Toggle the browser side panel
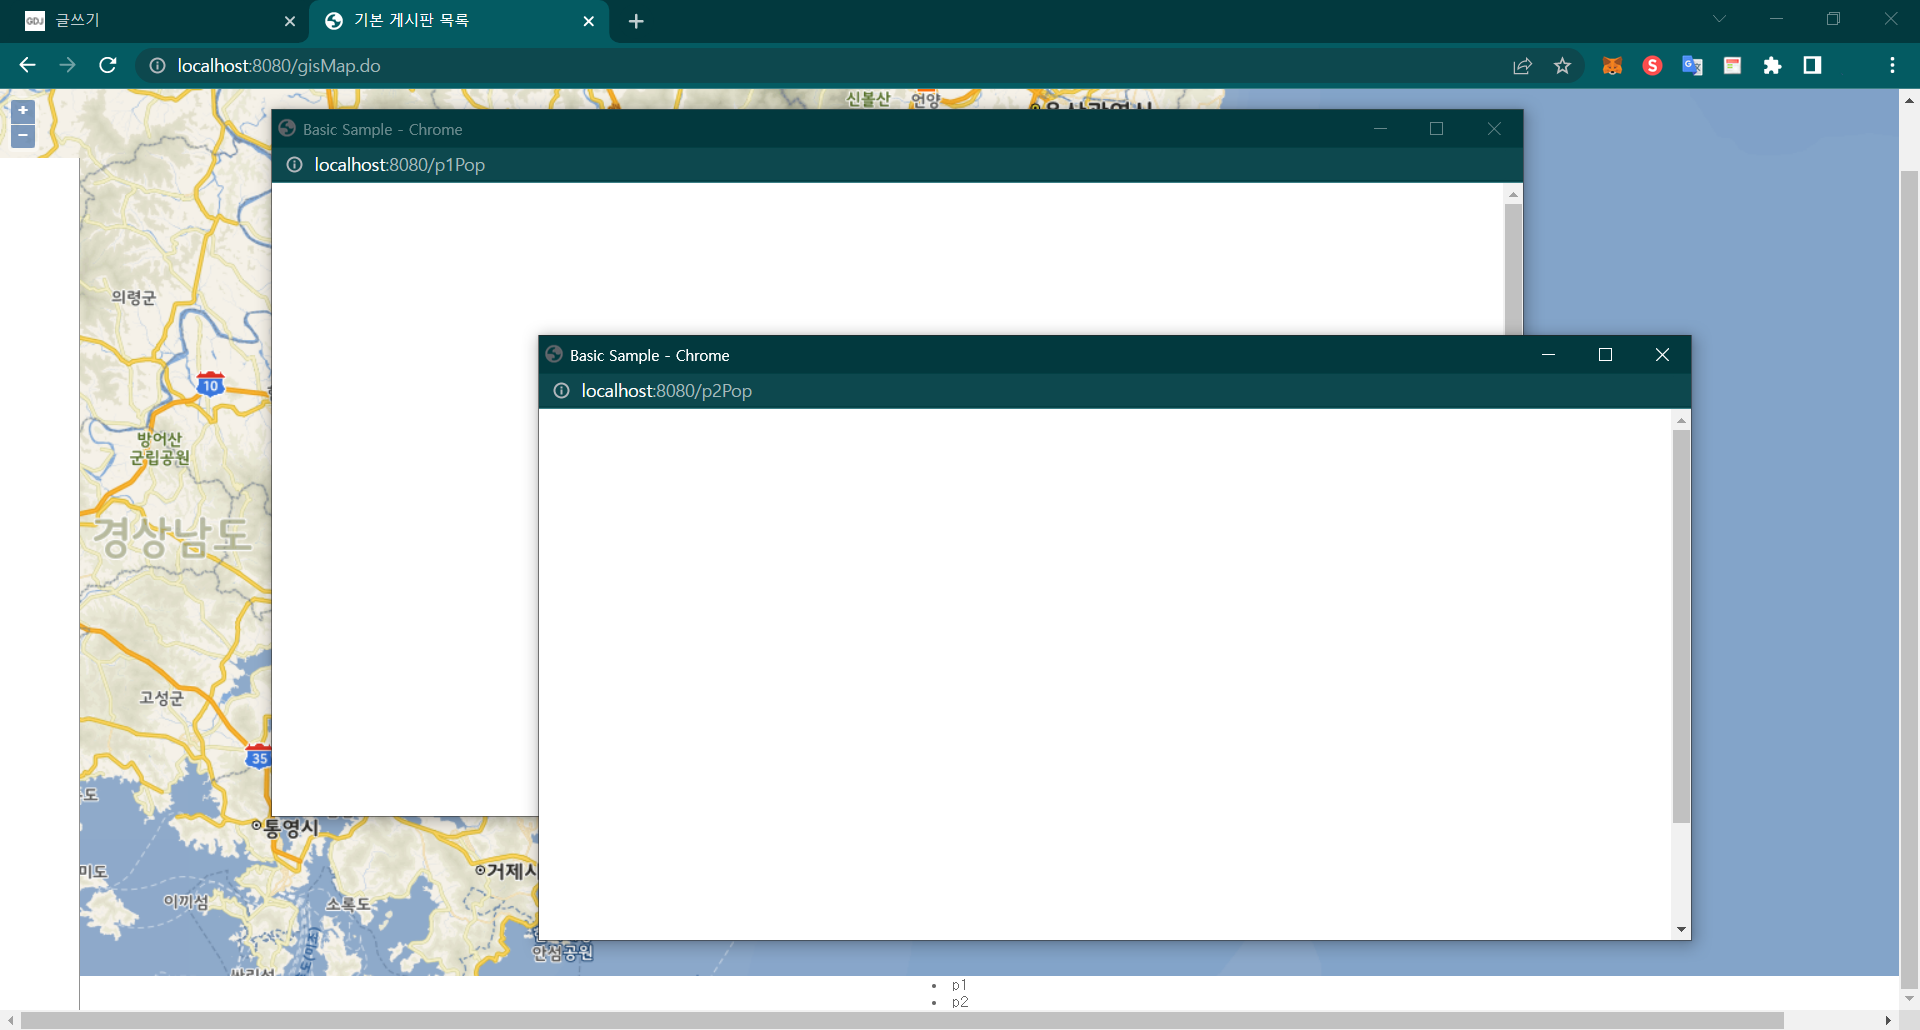This screenshot has height=1030, width=1920. [1812, 66]
